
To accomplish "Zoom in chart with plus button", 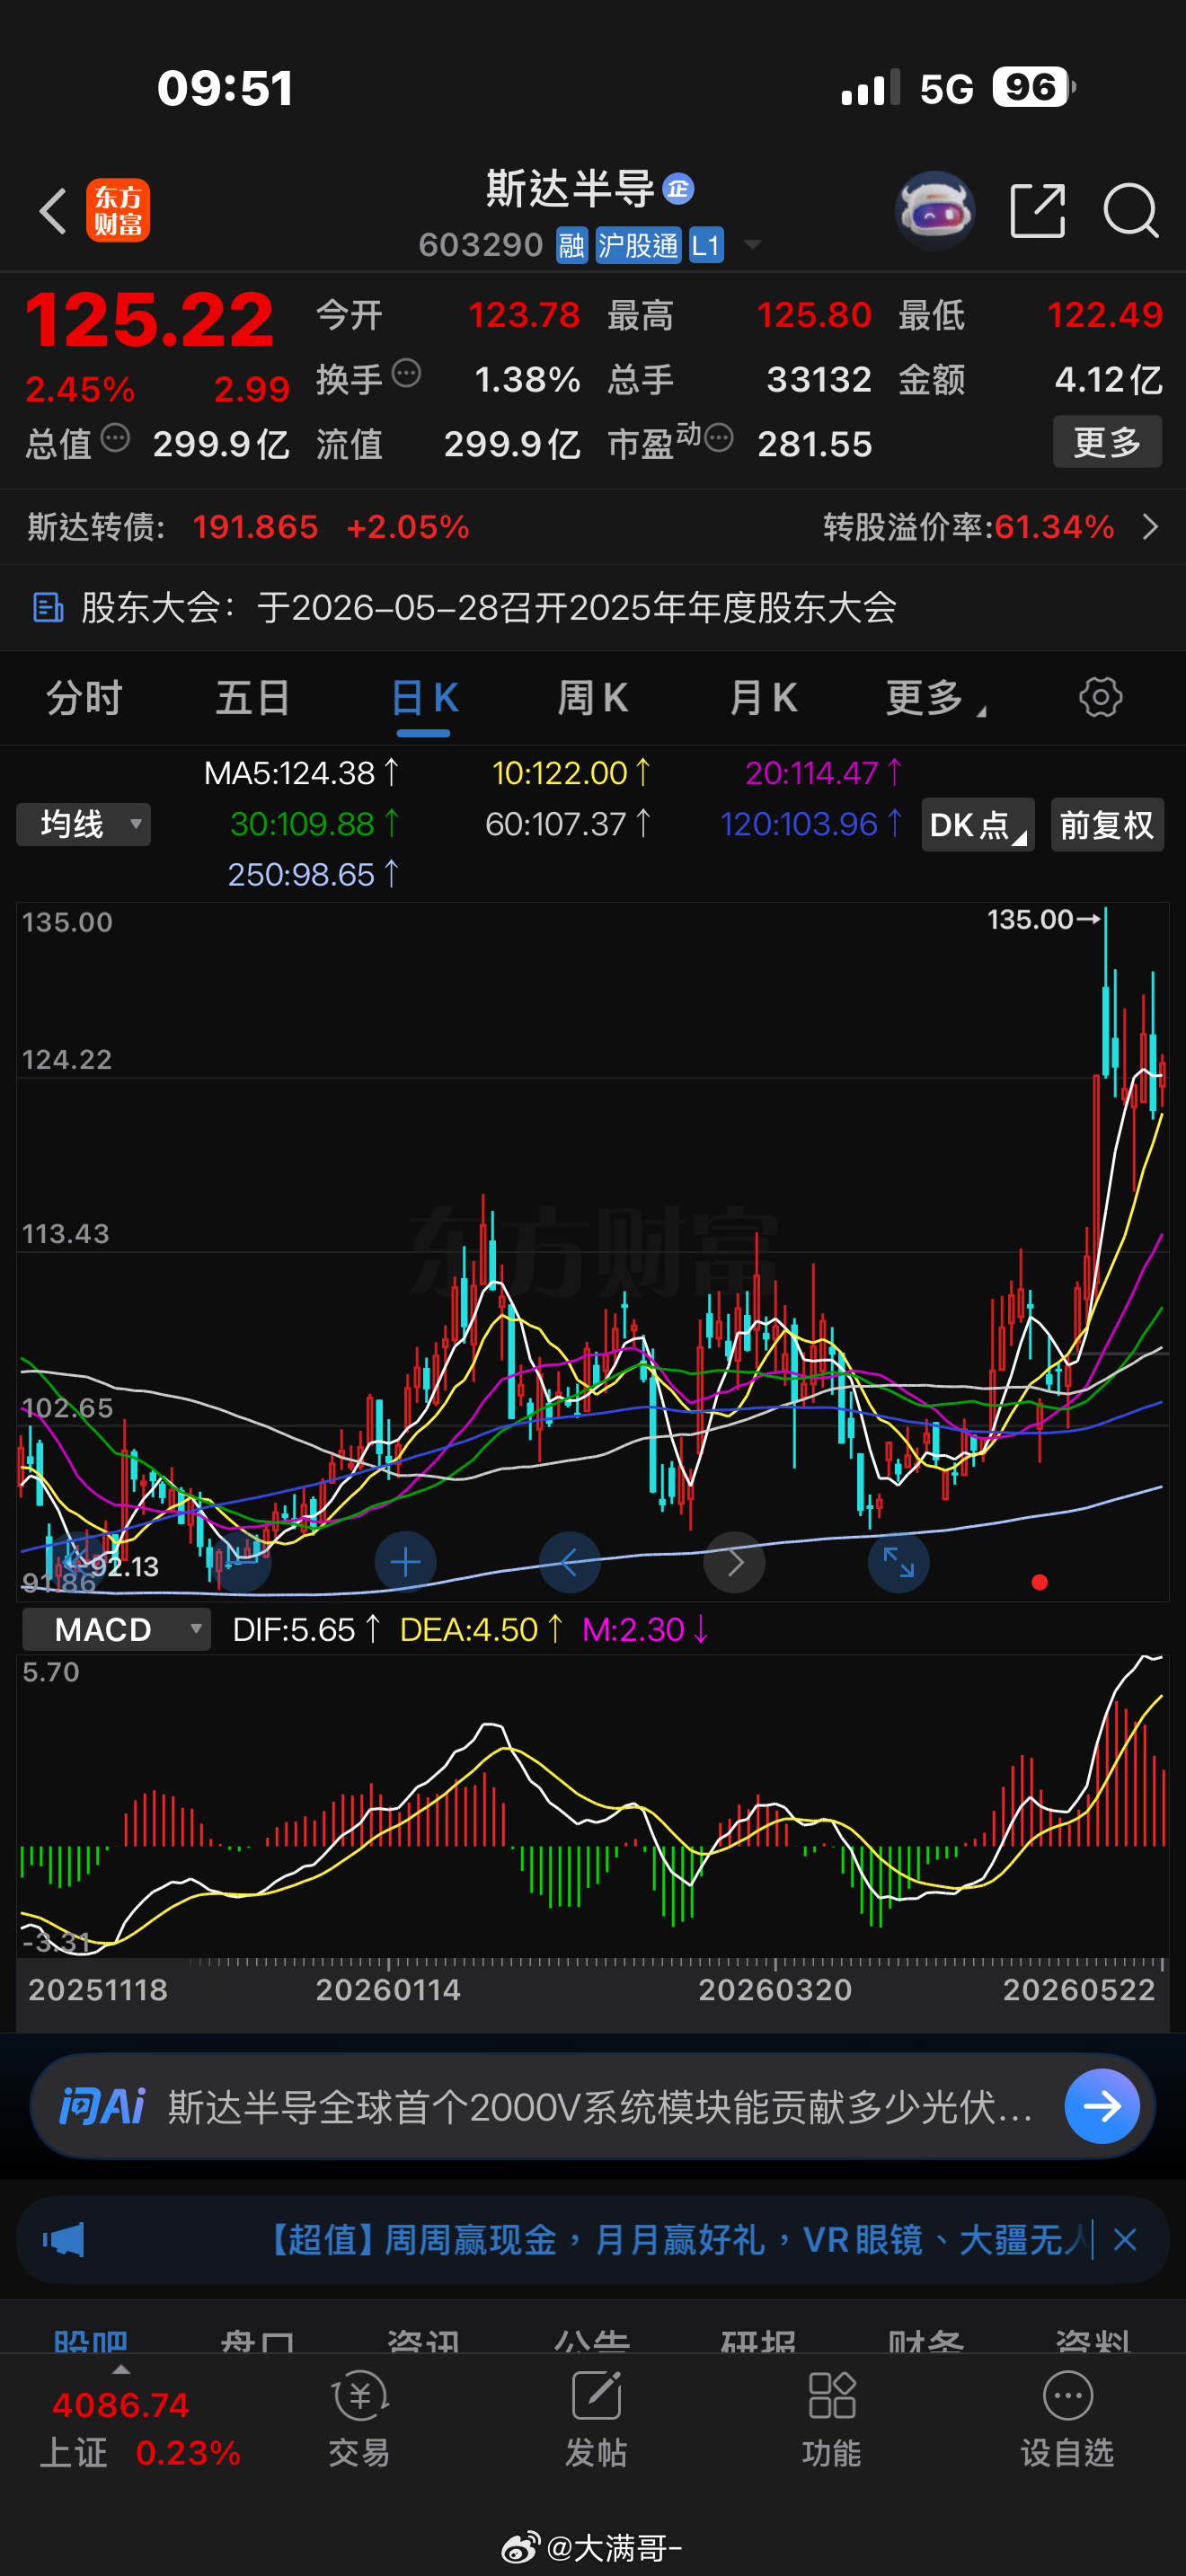I will pos(405,1562).
